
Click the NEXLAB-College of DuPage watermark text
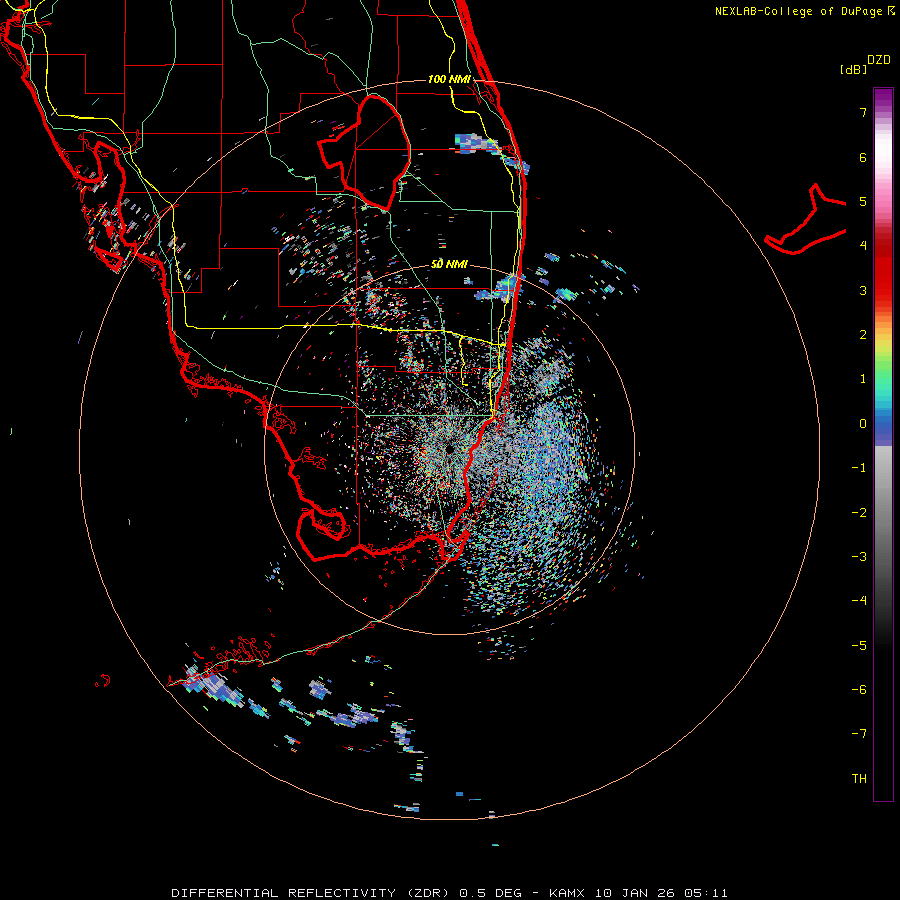[x=804, y=11]
